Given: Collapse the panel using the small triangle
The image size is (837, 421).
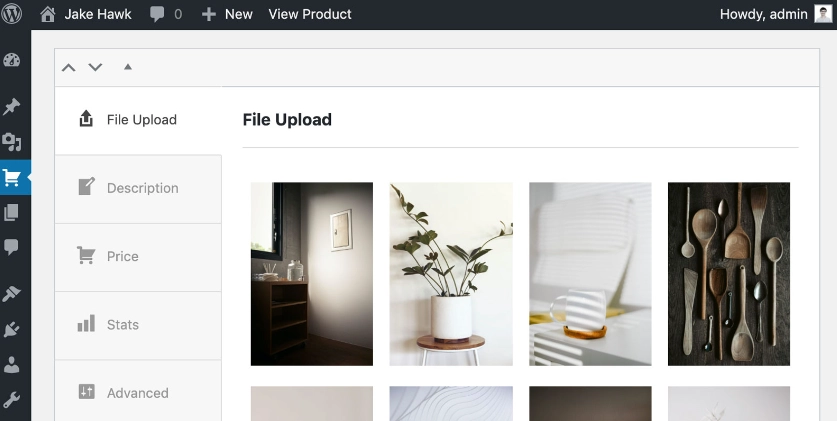Looking at the screenshot, I should pos(128,67).
